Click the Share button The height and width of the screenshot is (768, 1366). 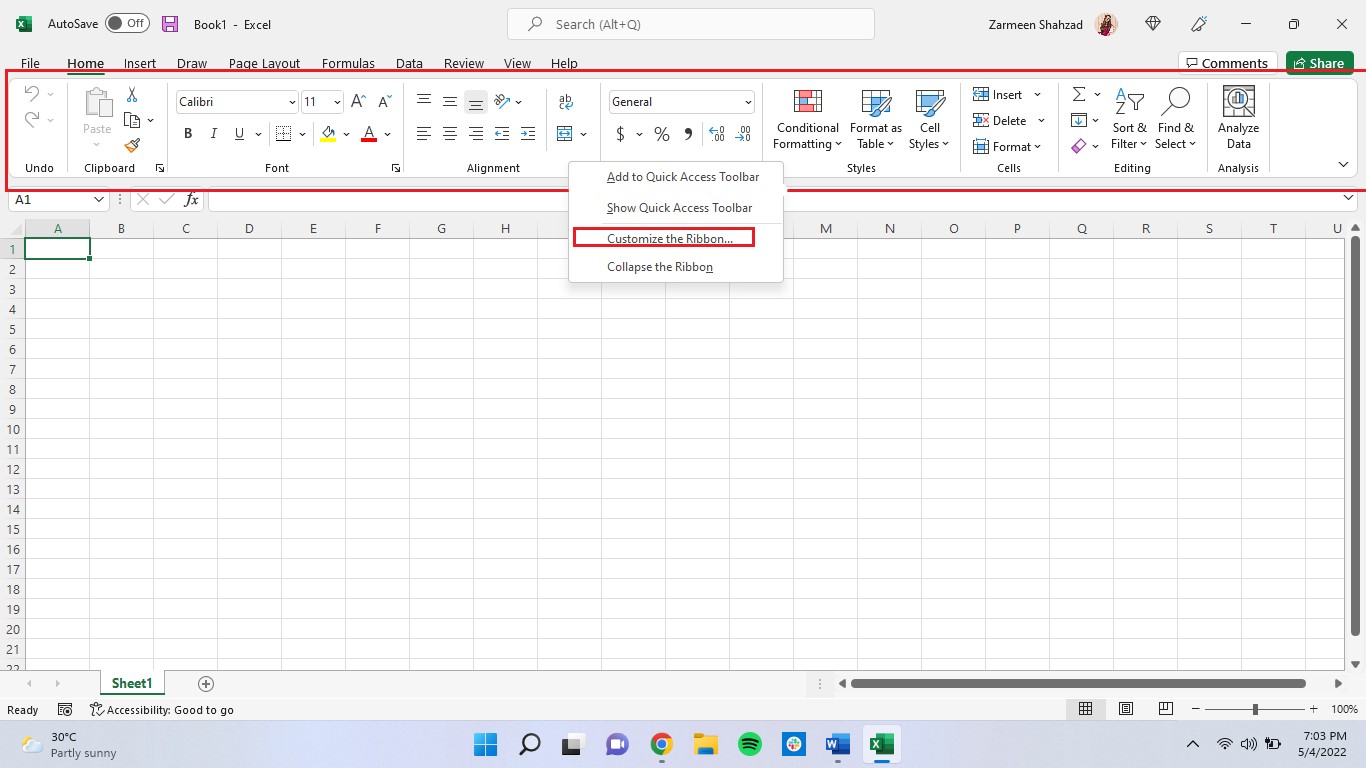1319,62
